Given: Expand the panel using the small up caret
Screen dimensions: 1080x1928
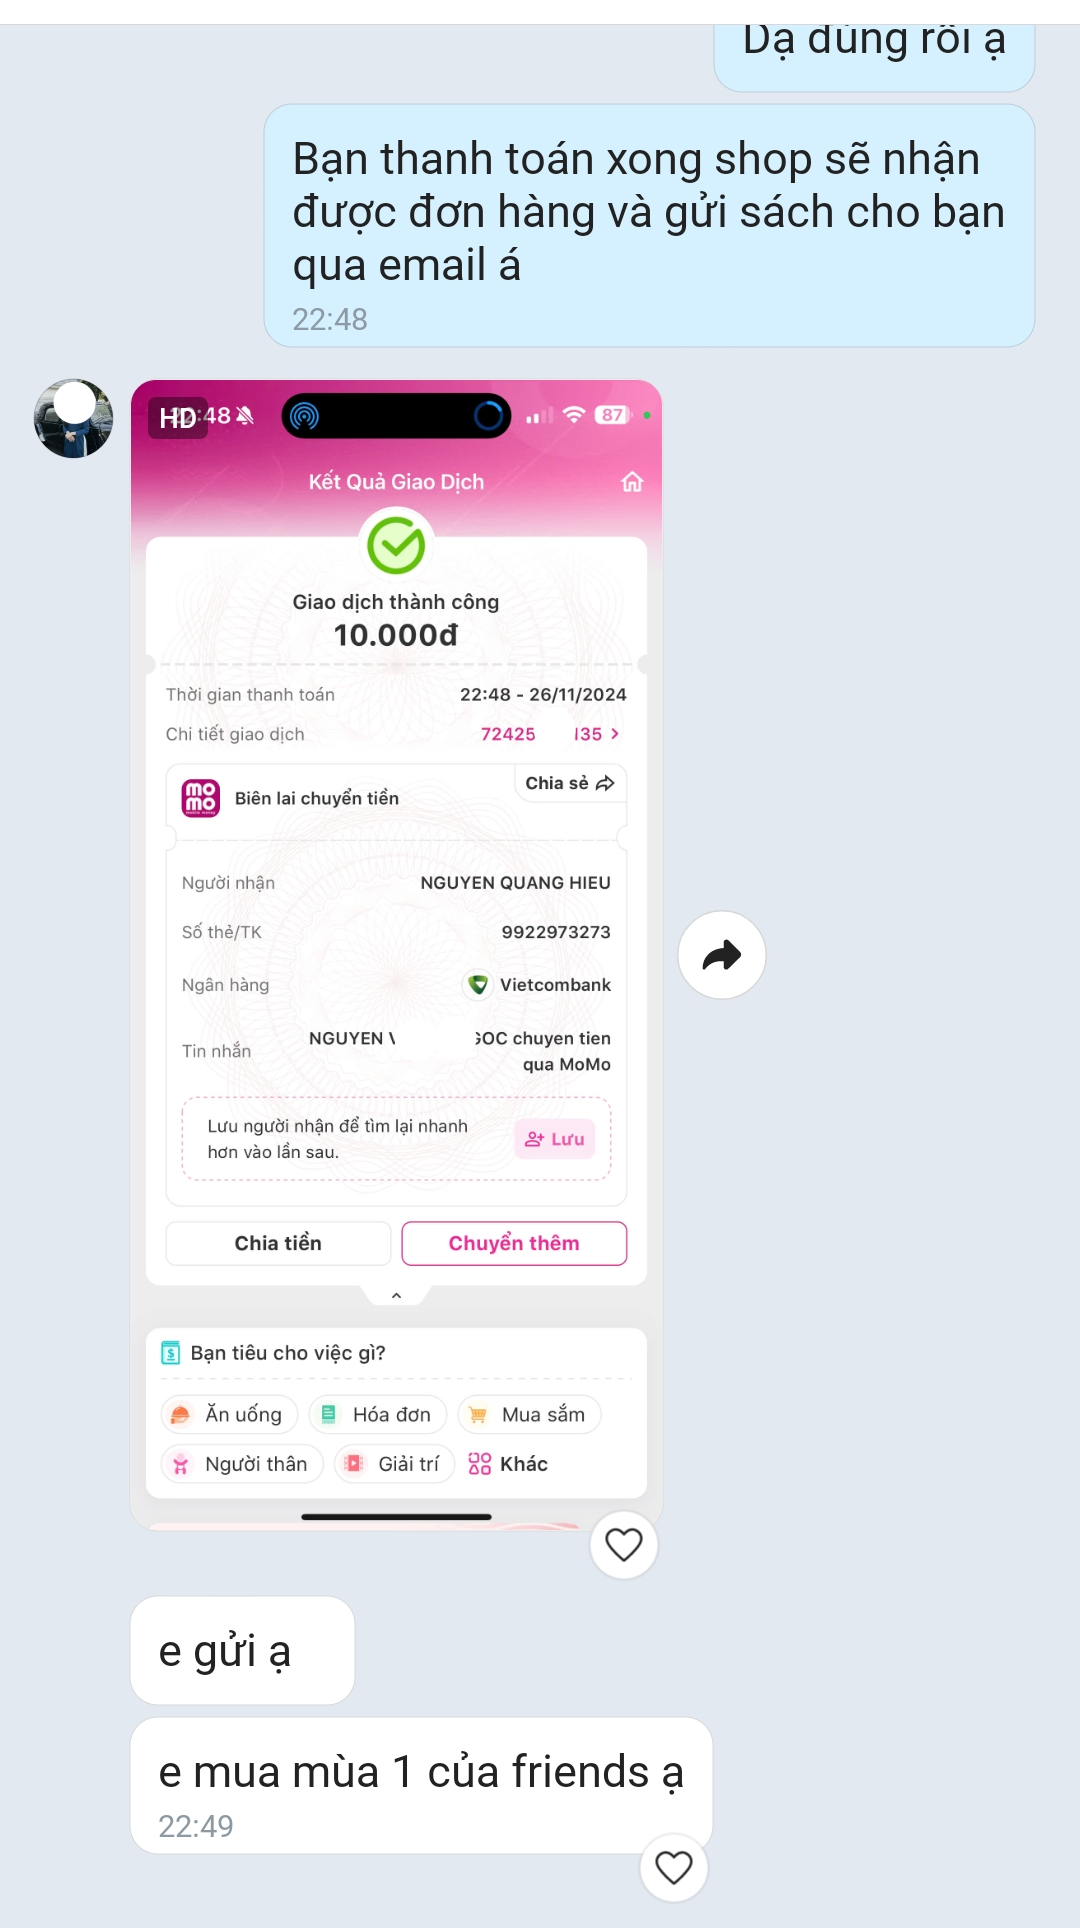Looking at the screenshot, I should click(396, 1295).
